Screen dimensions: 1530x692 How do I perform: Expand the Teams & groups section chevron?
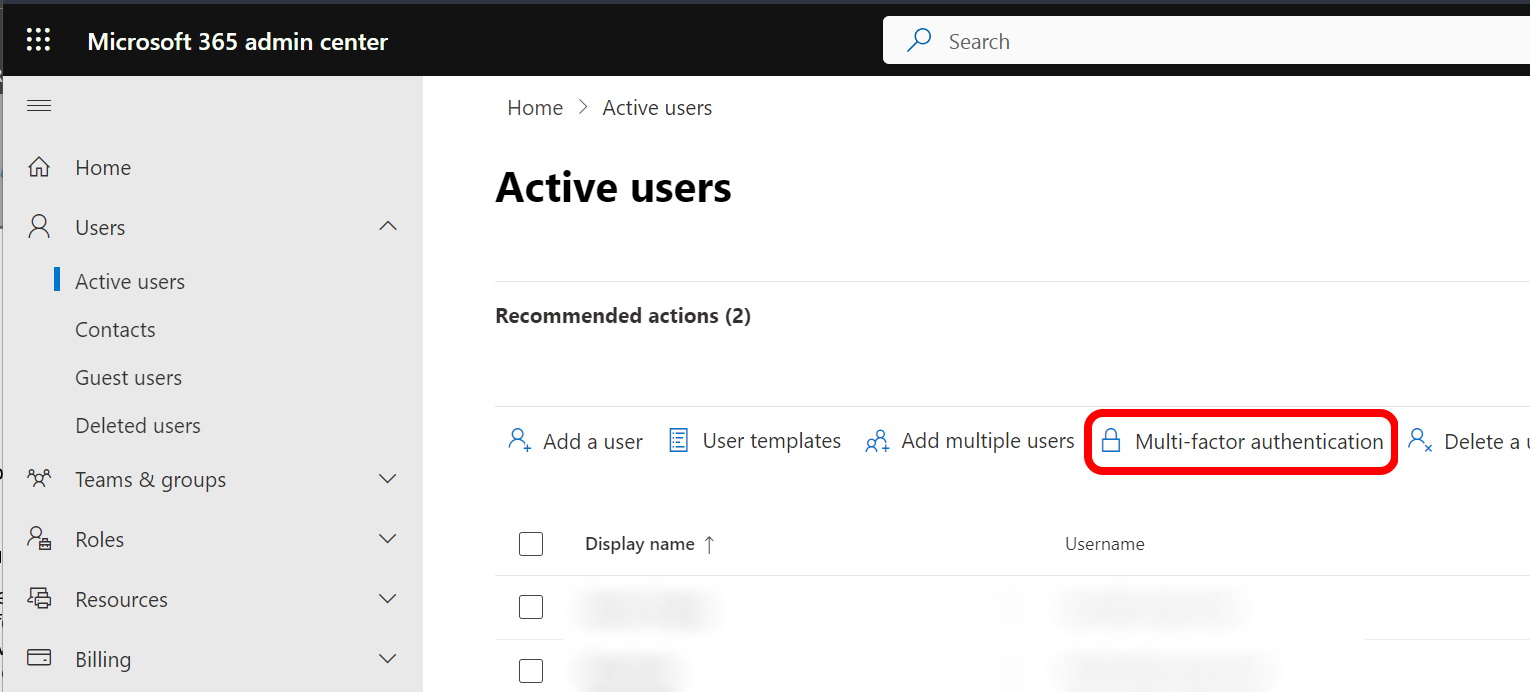tap(388, 479)
